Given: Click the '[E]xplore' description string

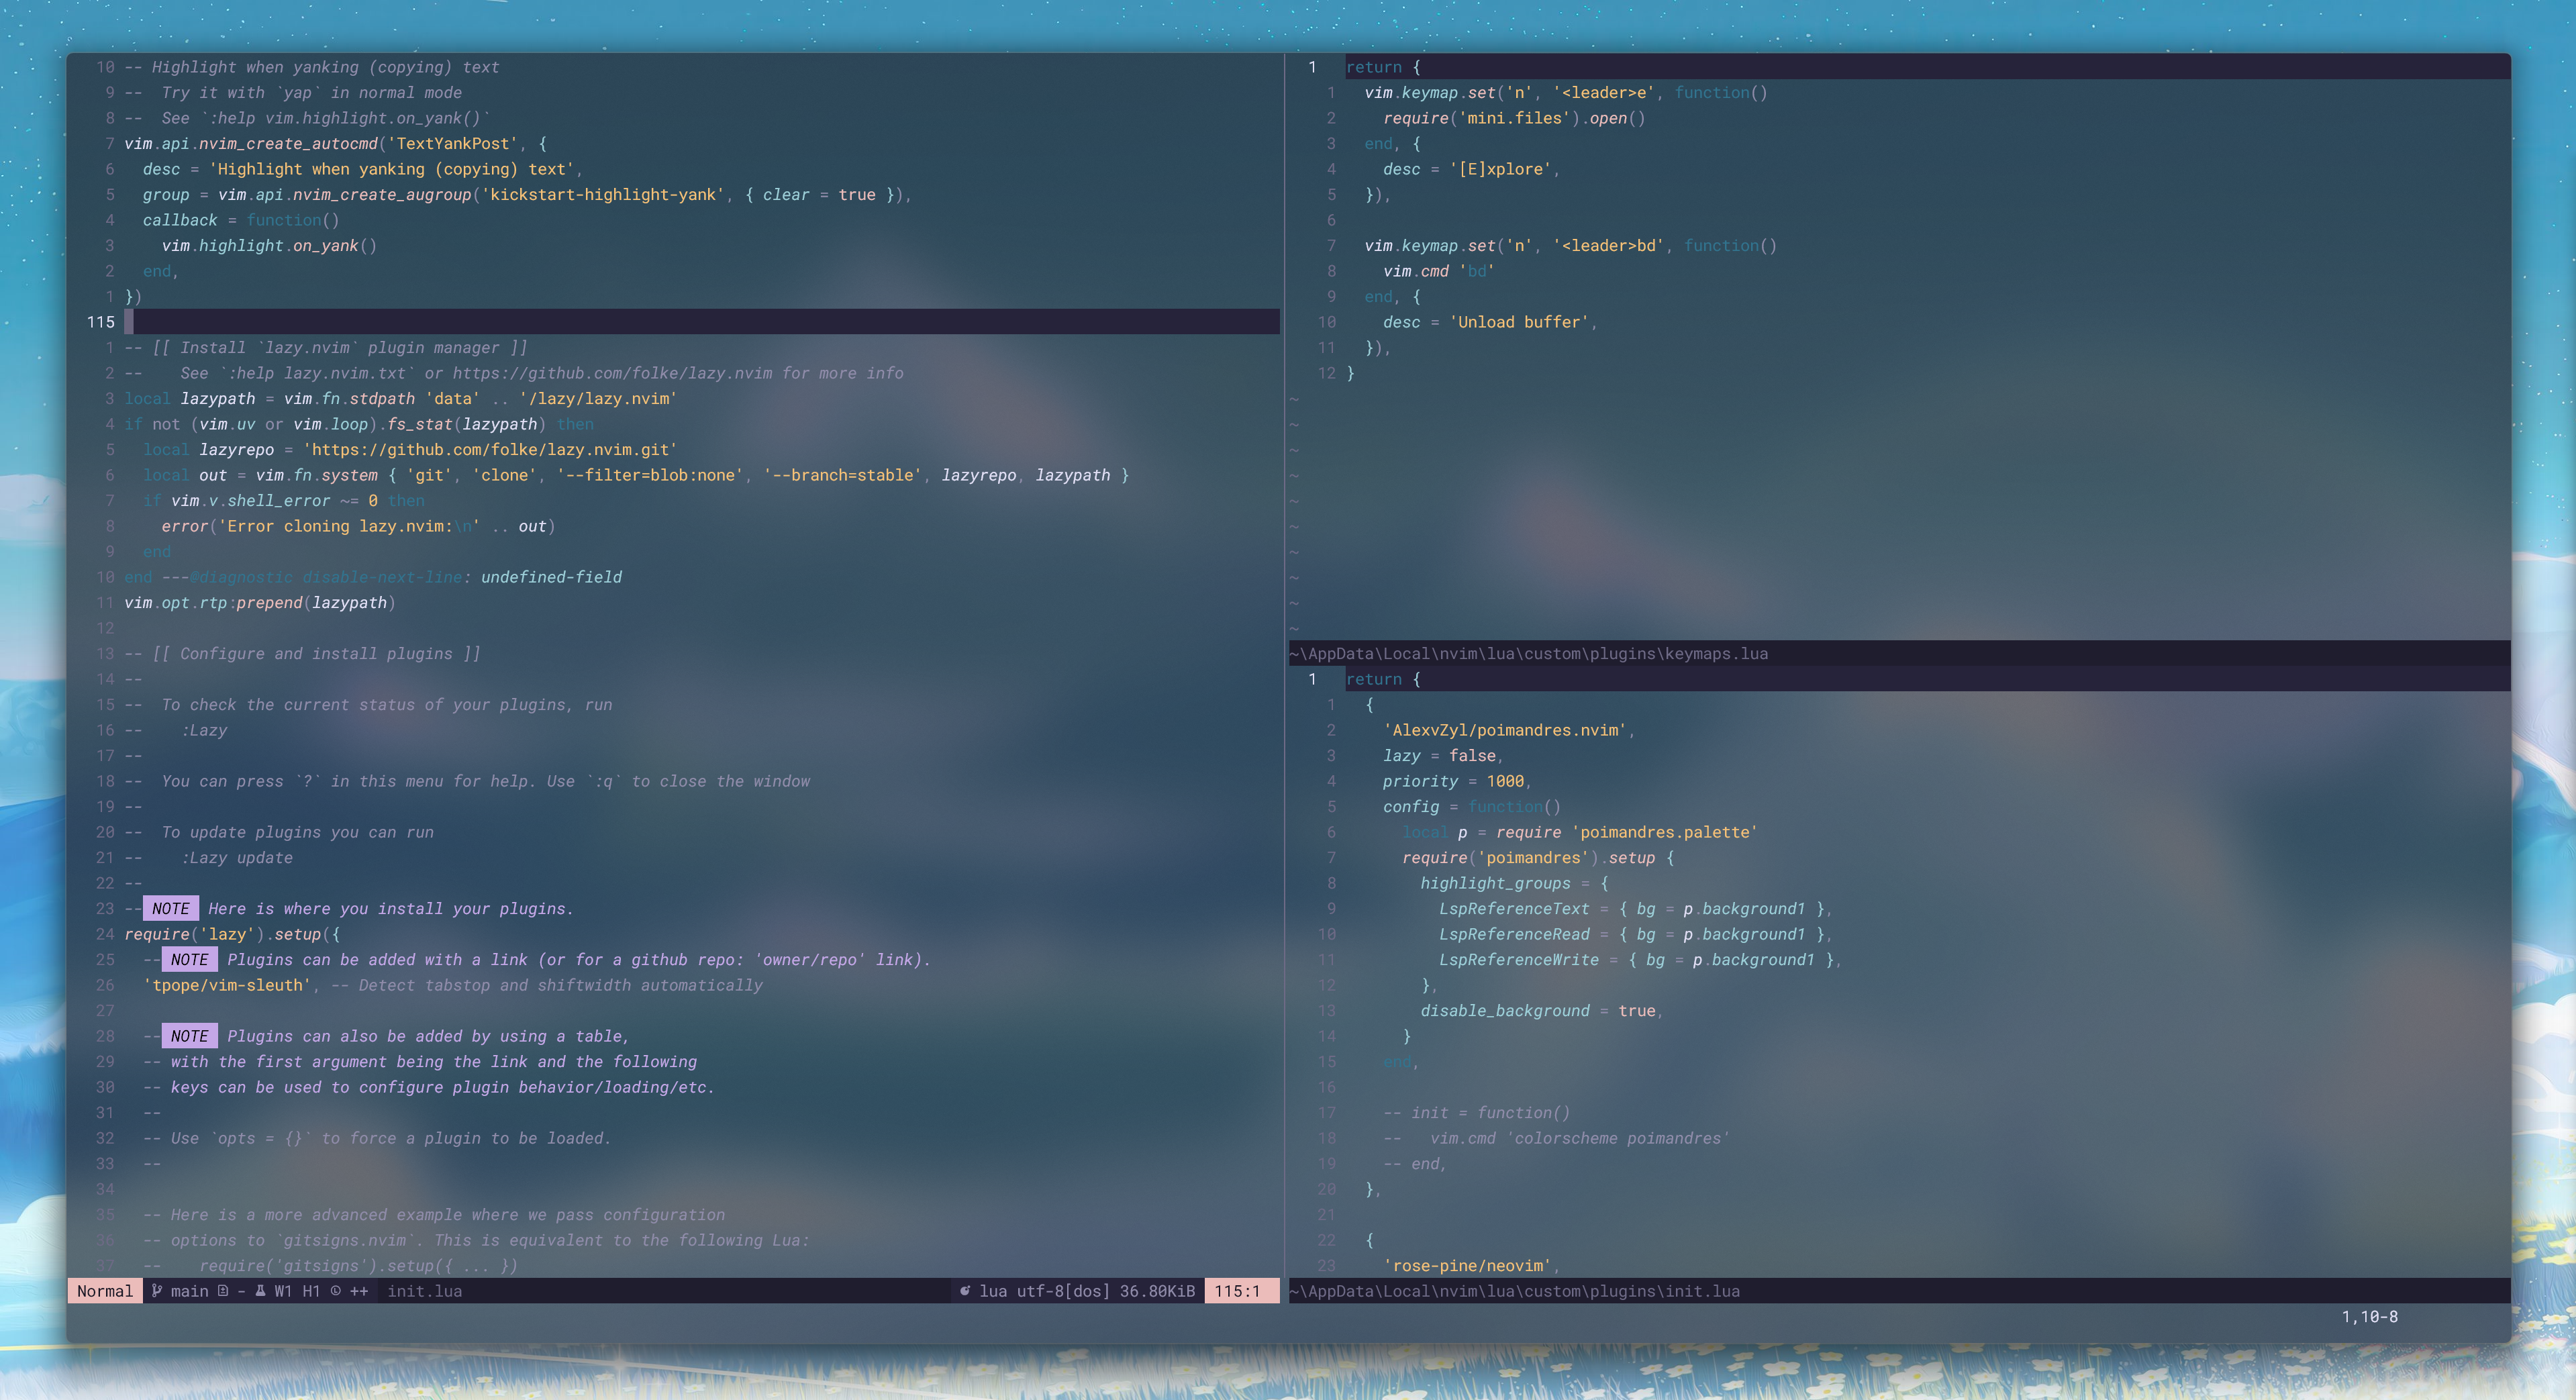Looking at the screenshot, I should click(1500, 169).
